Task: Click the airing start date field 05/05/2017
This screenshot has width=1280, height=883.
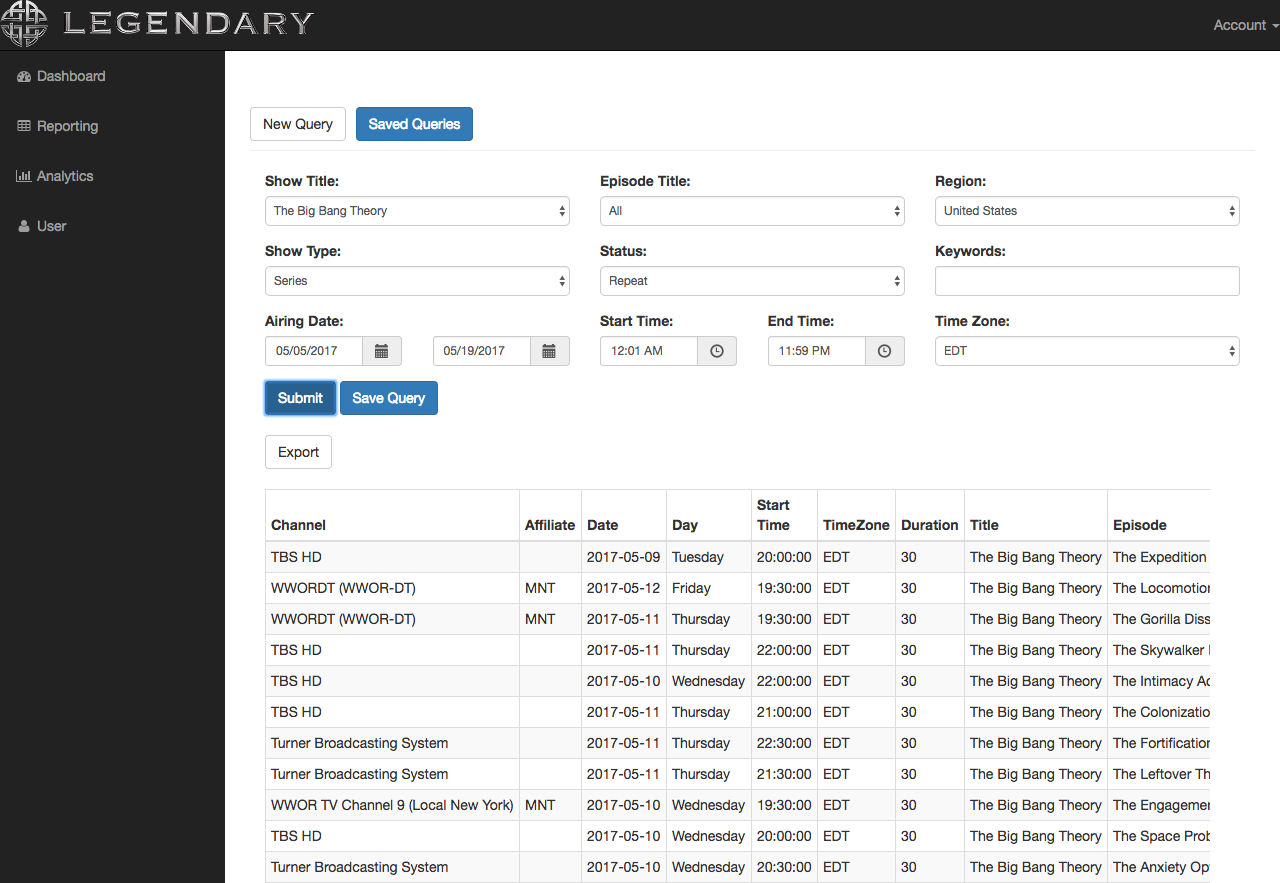Action: tap(314, 351)
